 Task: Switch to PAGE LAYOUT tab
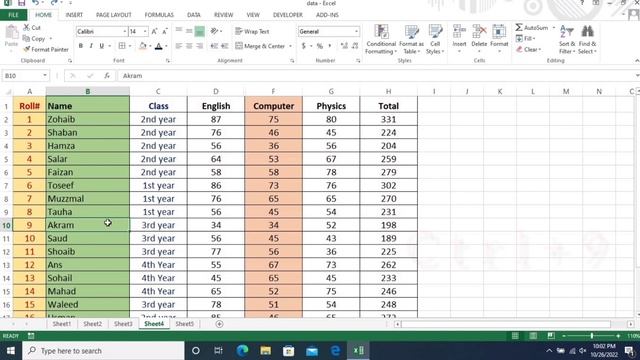[x=113, y=15]
